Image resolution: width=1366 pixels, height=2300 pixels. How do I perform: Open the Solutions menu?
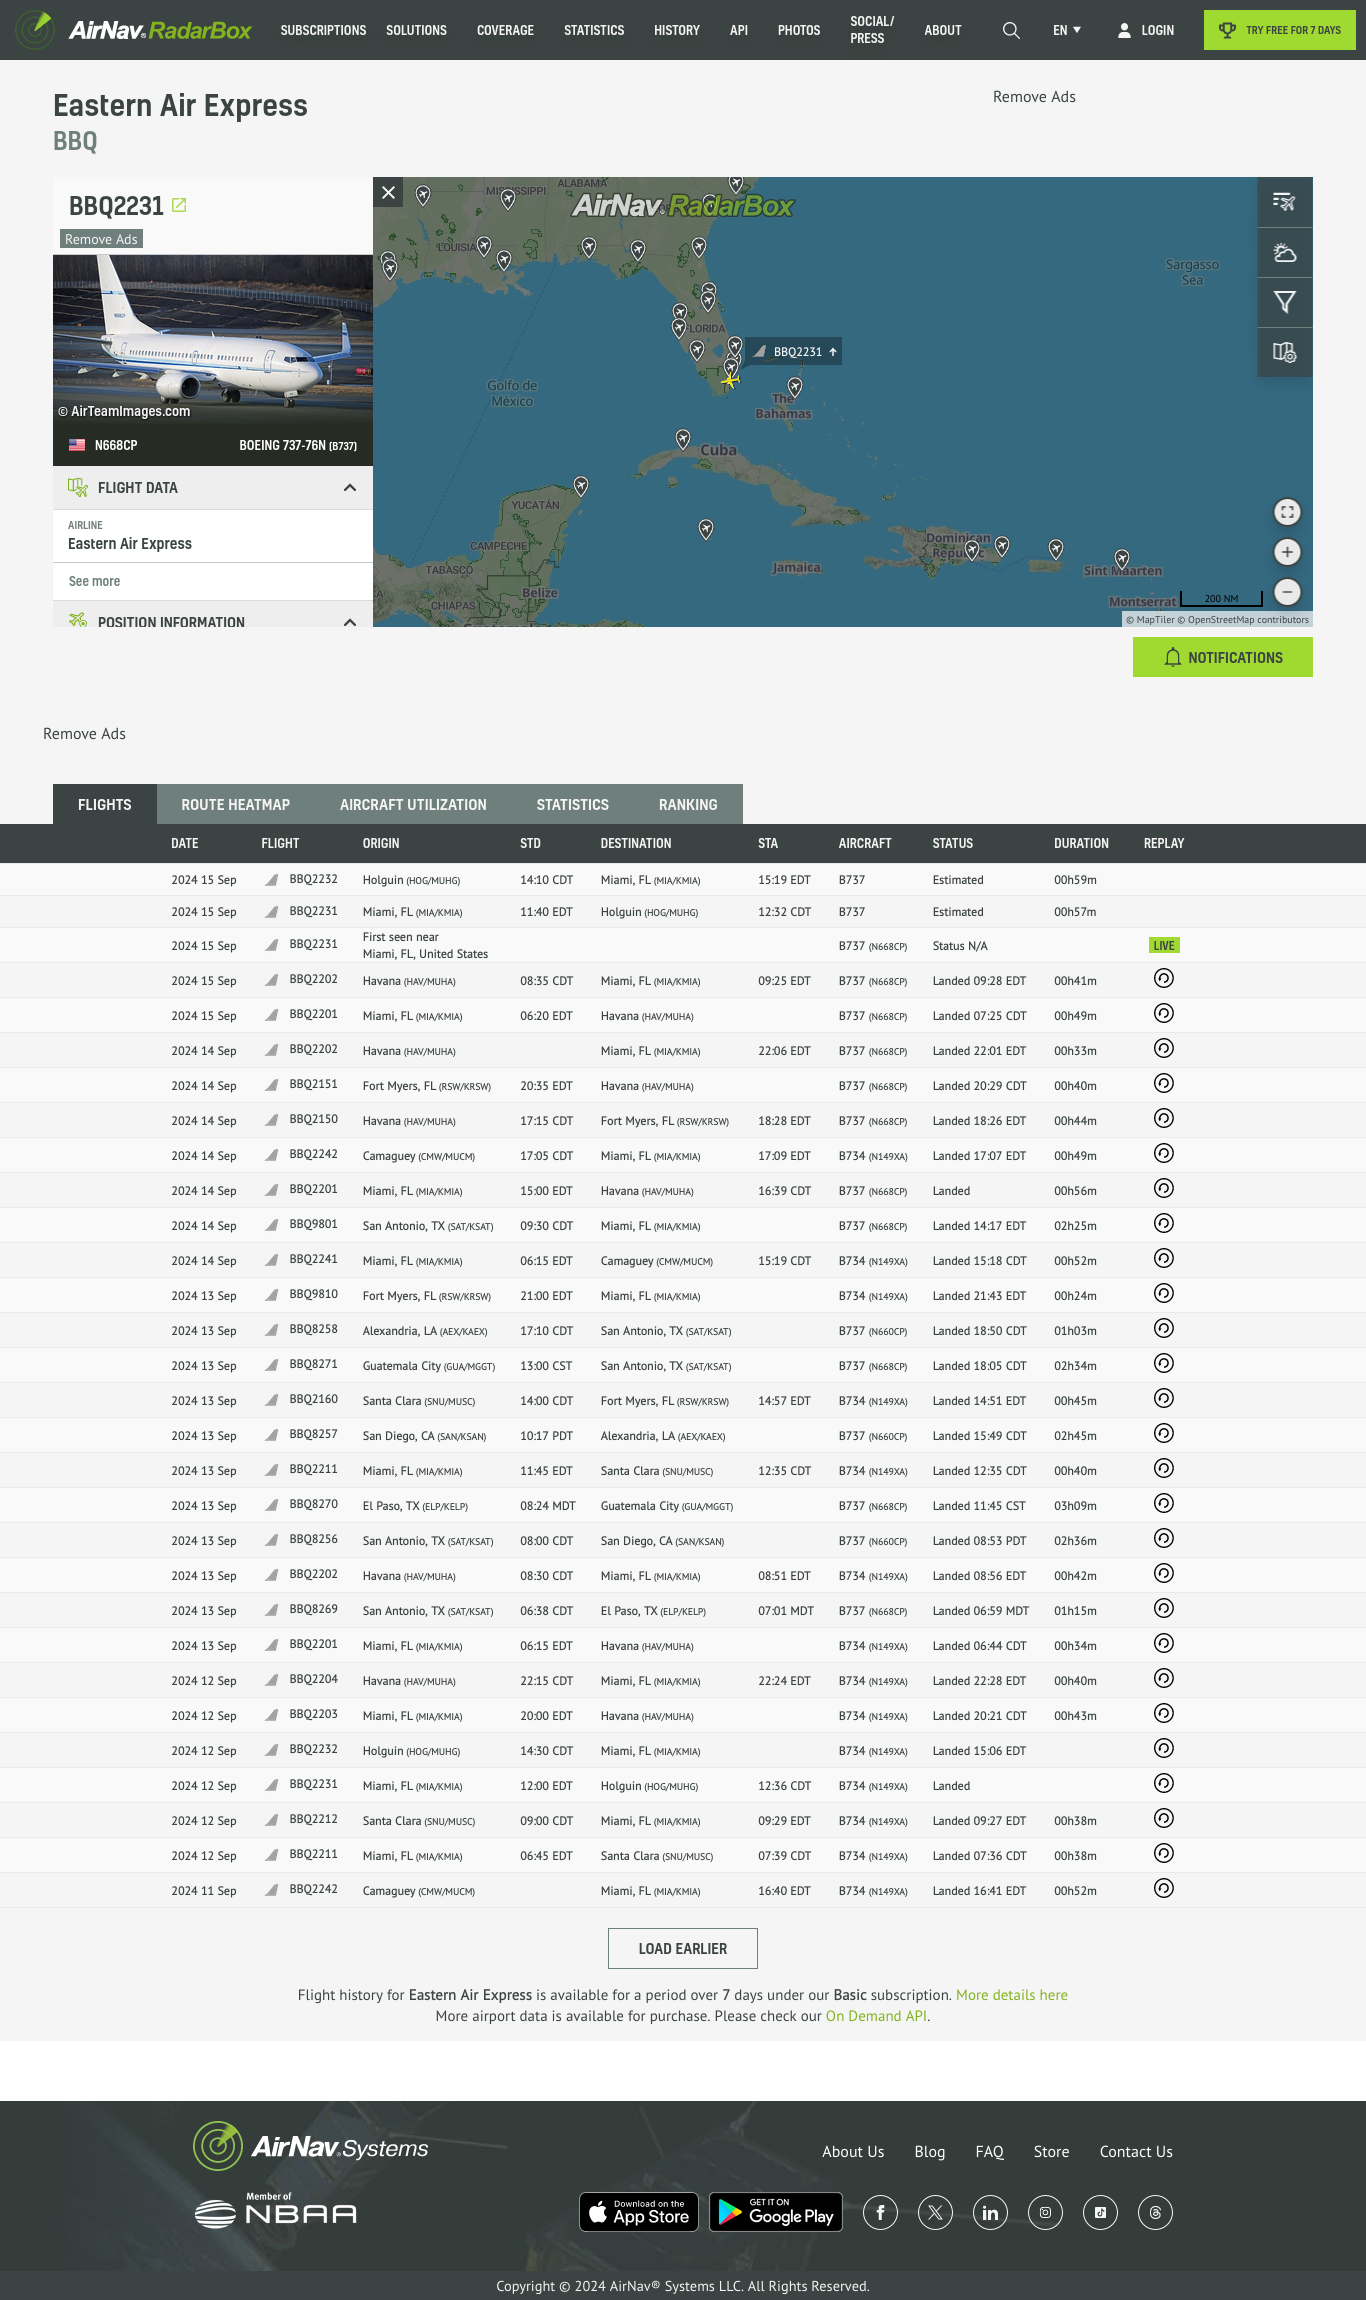tap(416, 30)
